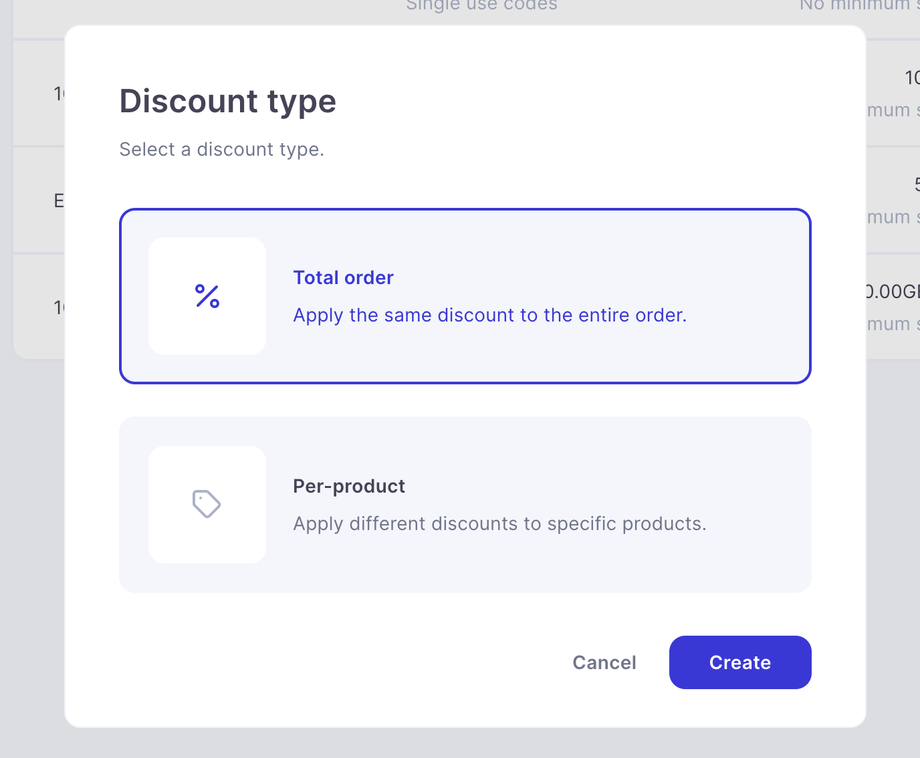Click the Single use codes column header
The image size is (920, 758).
pyautogui.click(x=481, y=7)
